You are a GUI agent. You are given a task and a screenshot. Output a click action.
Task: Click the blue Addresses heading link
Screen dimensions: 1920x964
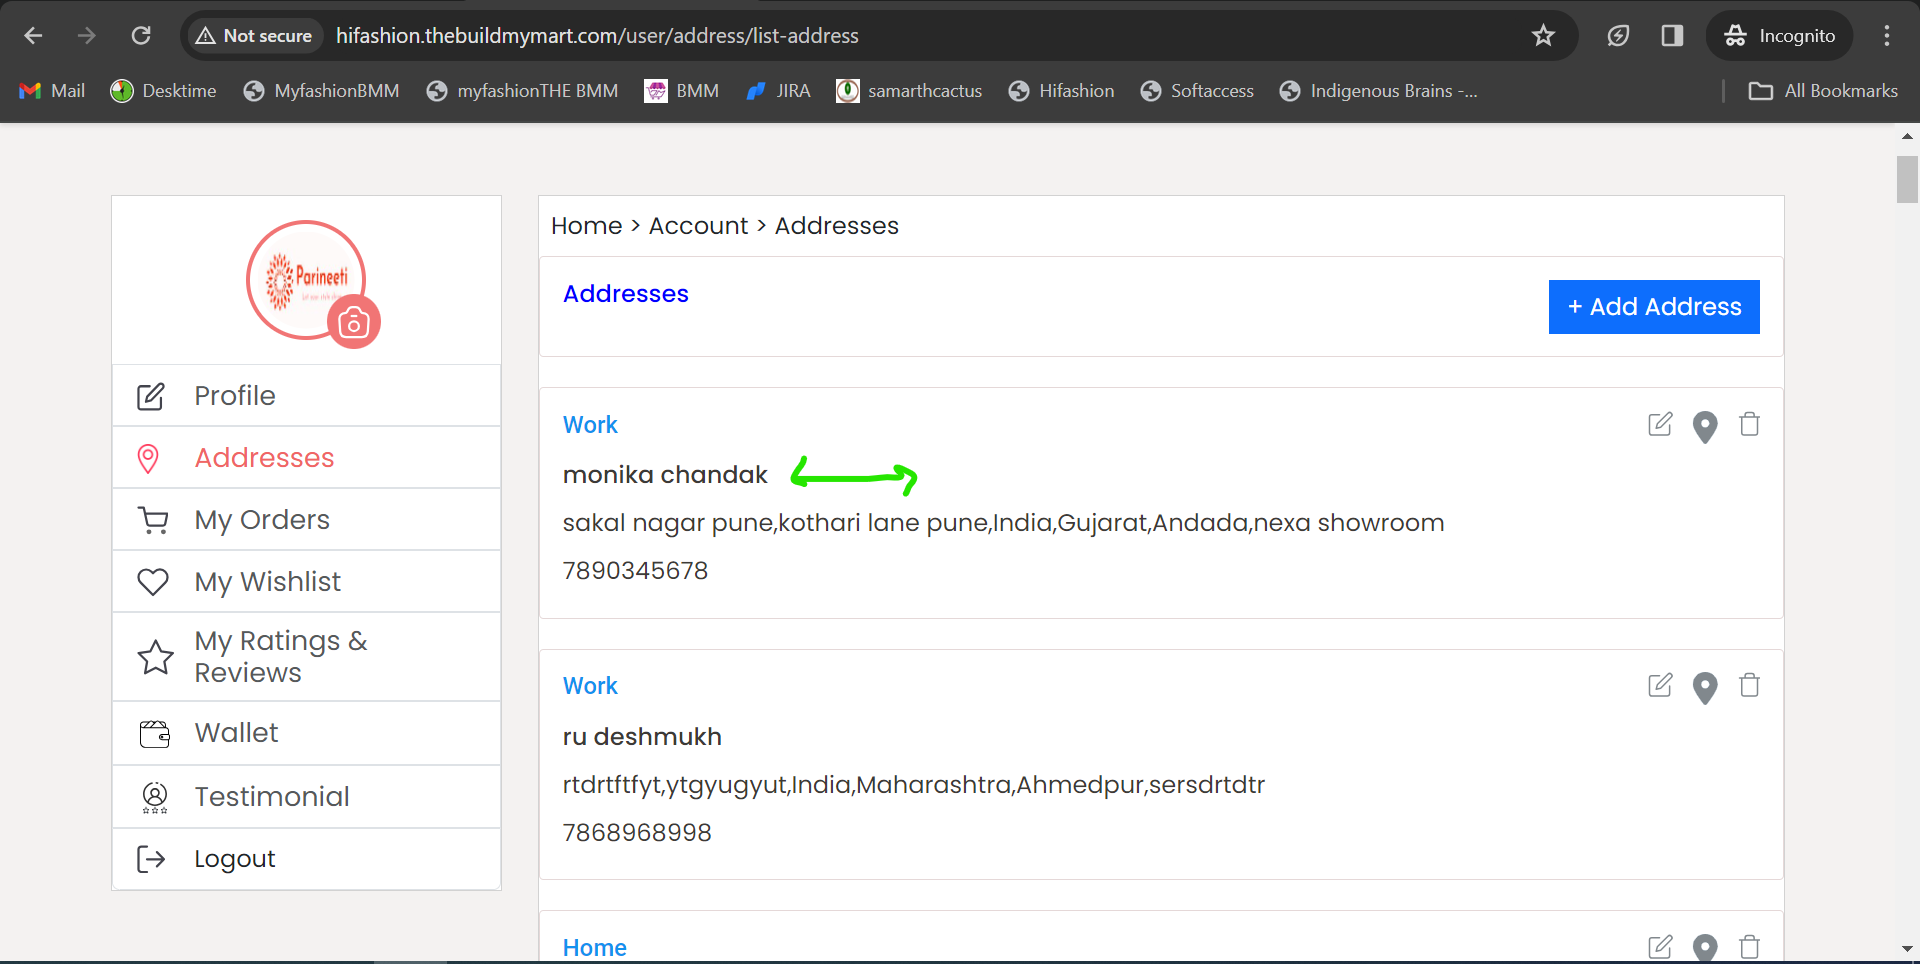(x=626, y=294)
